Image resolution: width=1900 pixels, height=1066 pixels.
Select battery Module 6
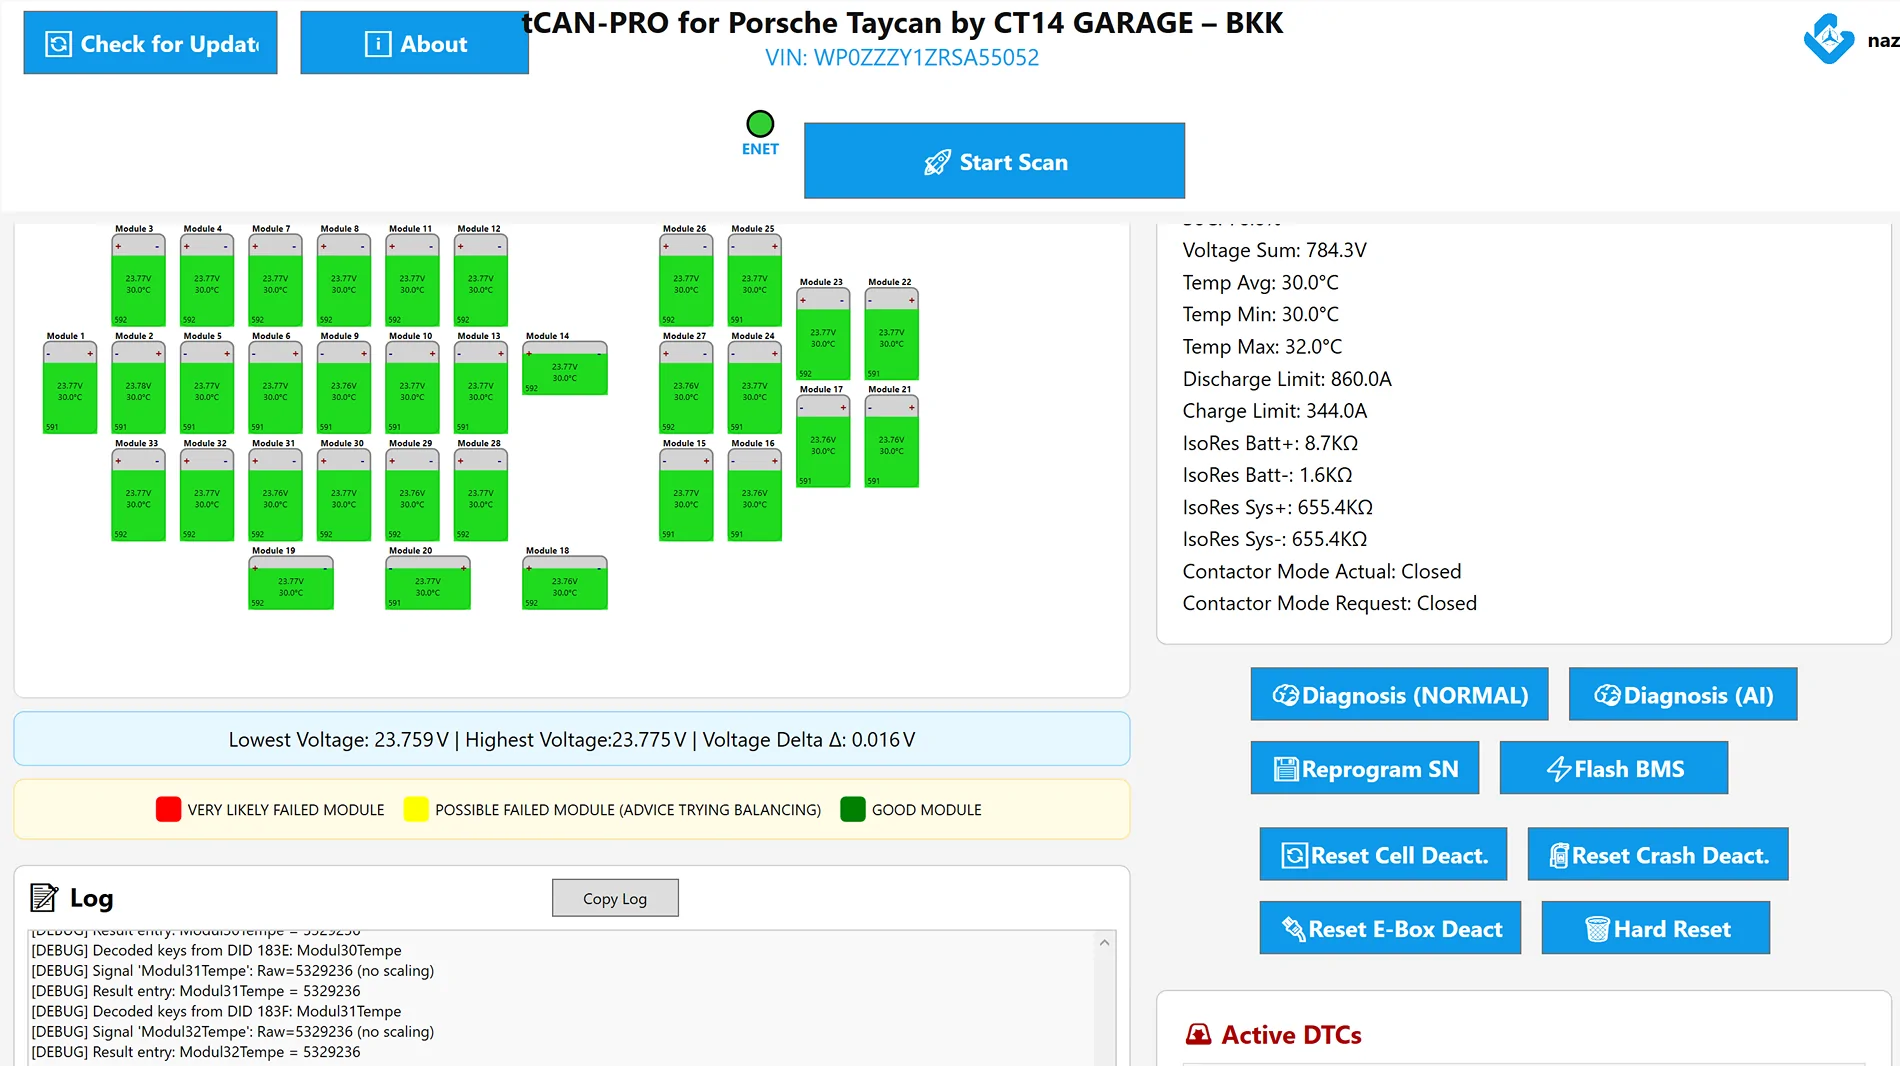tap(275, 387)
